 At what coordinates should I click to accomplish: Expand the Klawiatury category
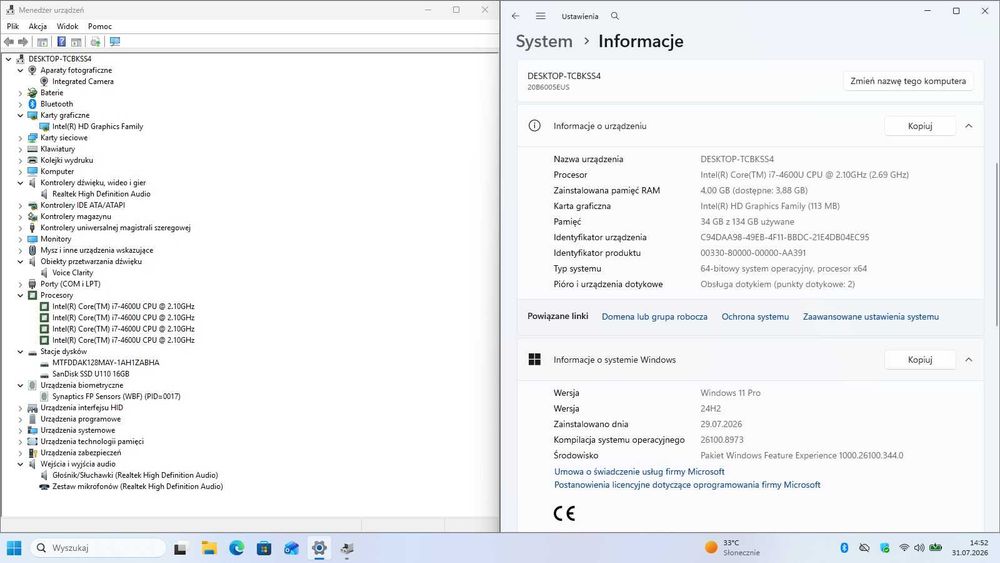(20, 149)
